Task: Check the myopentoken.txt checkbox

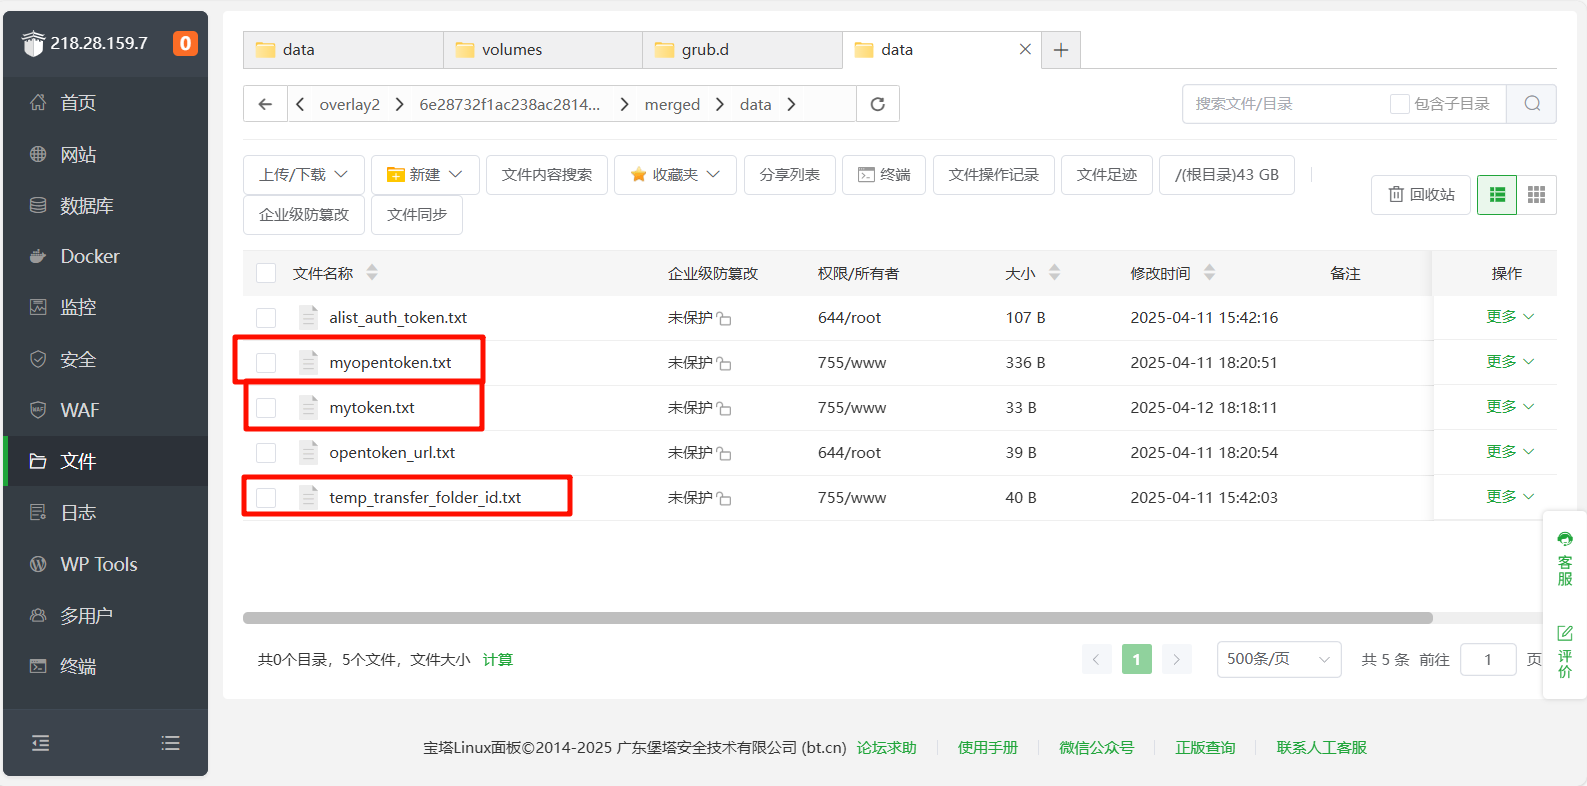Action: pyautogui.click(x=266, y=363)
